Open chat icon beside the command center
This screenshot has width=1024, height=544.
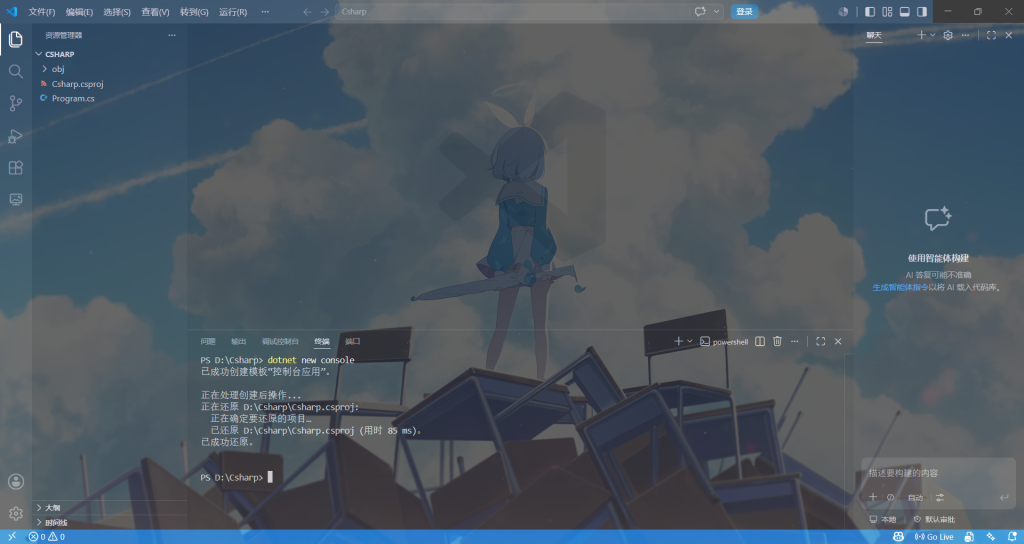(700, 12)
